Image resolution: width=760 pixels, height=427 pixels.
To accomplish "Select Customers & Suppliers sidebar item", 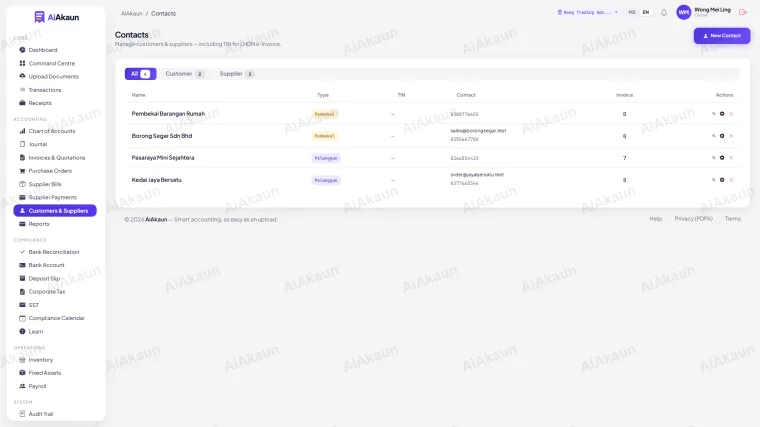I will tap(55, 211).
